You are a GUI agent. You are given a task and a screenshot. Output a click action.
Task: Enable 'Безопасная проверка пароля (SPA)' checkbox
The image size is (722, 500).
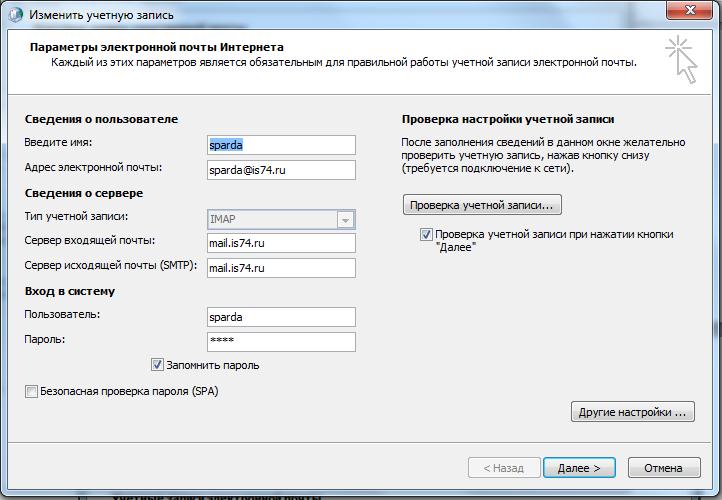coord(32,392)
